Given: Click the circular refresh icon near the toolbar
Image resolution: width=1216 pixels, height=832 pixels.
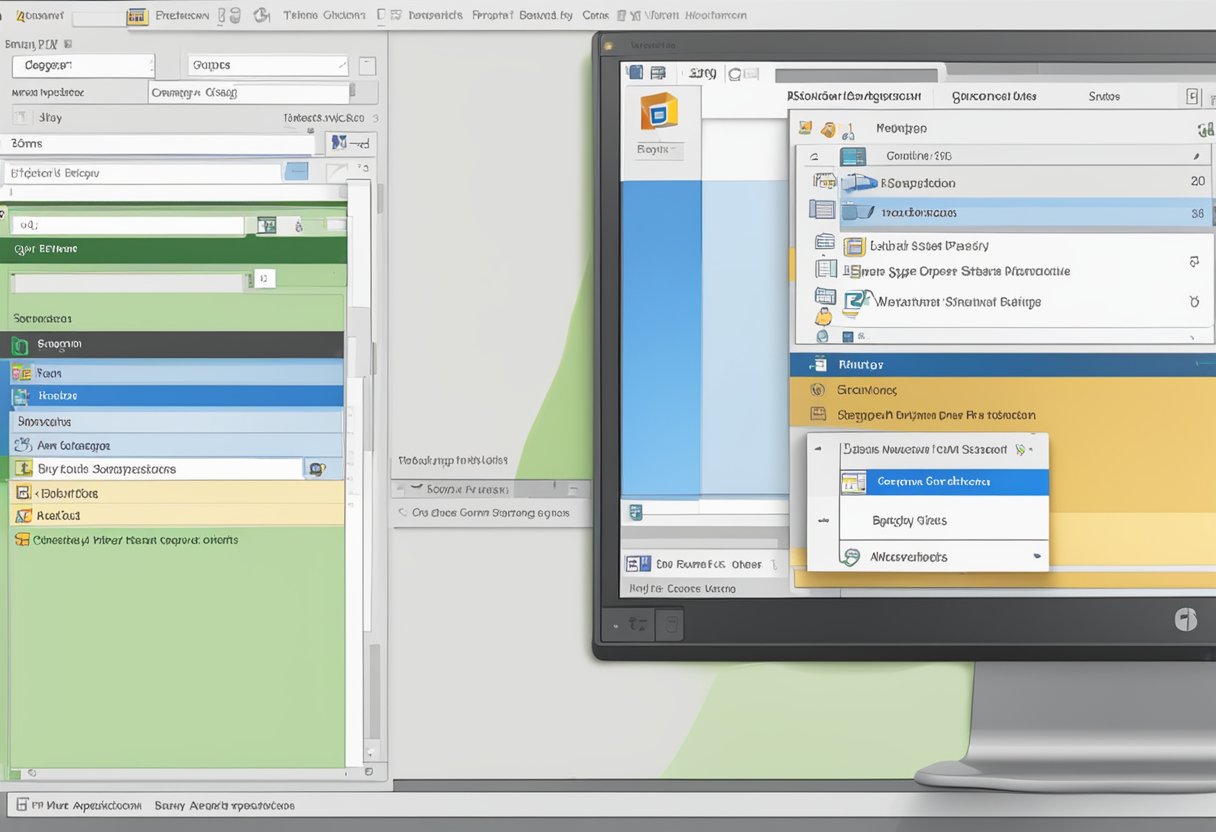Looking at the screenshot, I should coord(262,15).
